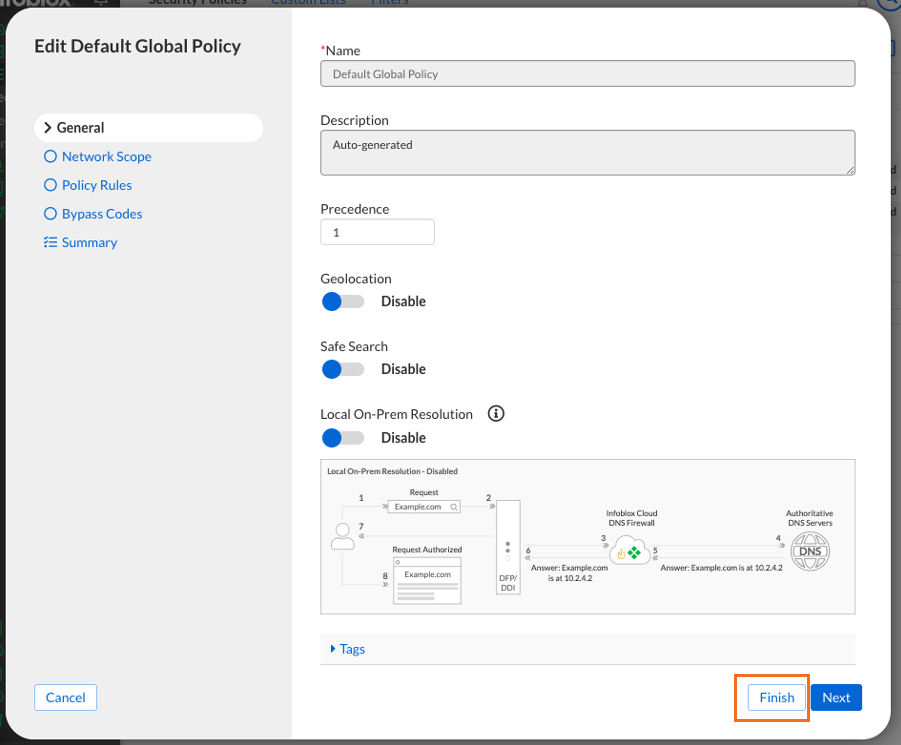Image resolution: width=901 pixels, height=745 pixels.
Task: Click the info icon beside Local On-Prem Resolution
Action: 496,413
